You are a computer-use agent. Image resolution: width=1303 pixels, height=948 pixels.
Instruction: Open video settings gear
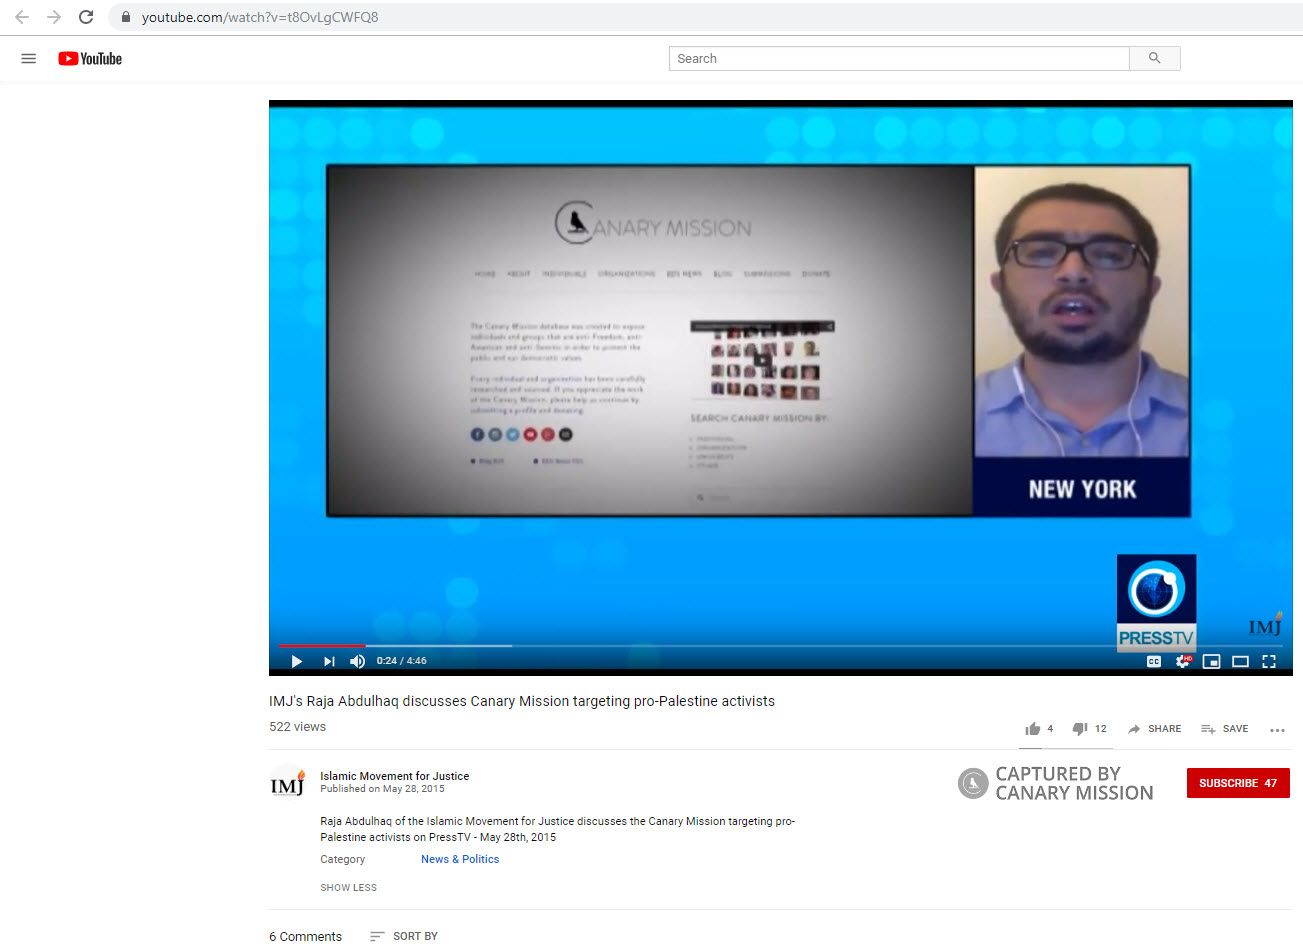pos(1182,661)
